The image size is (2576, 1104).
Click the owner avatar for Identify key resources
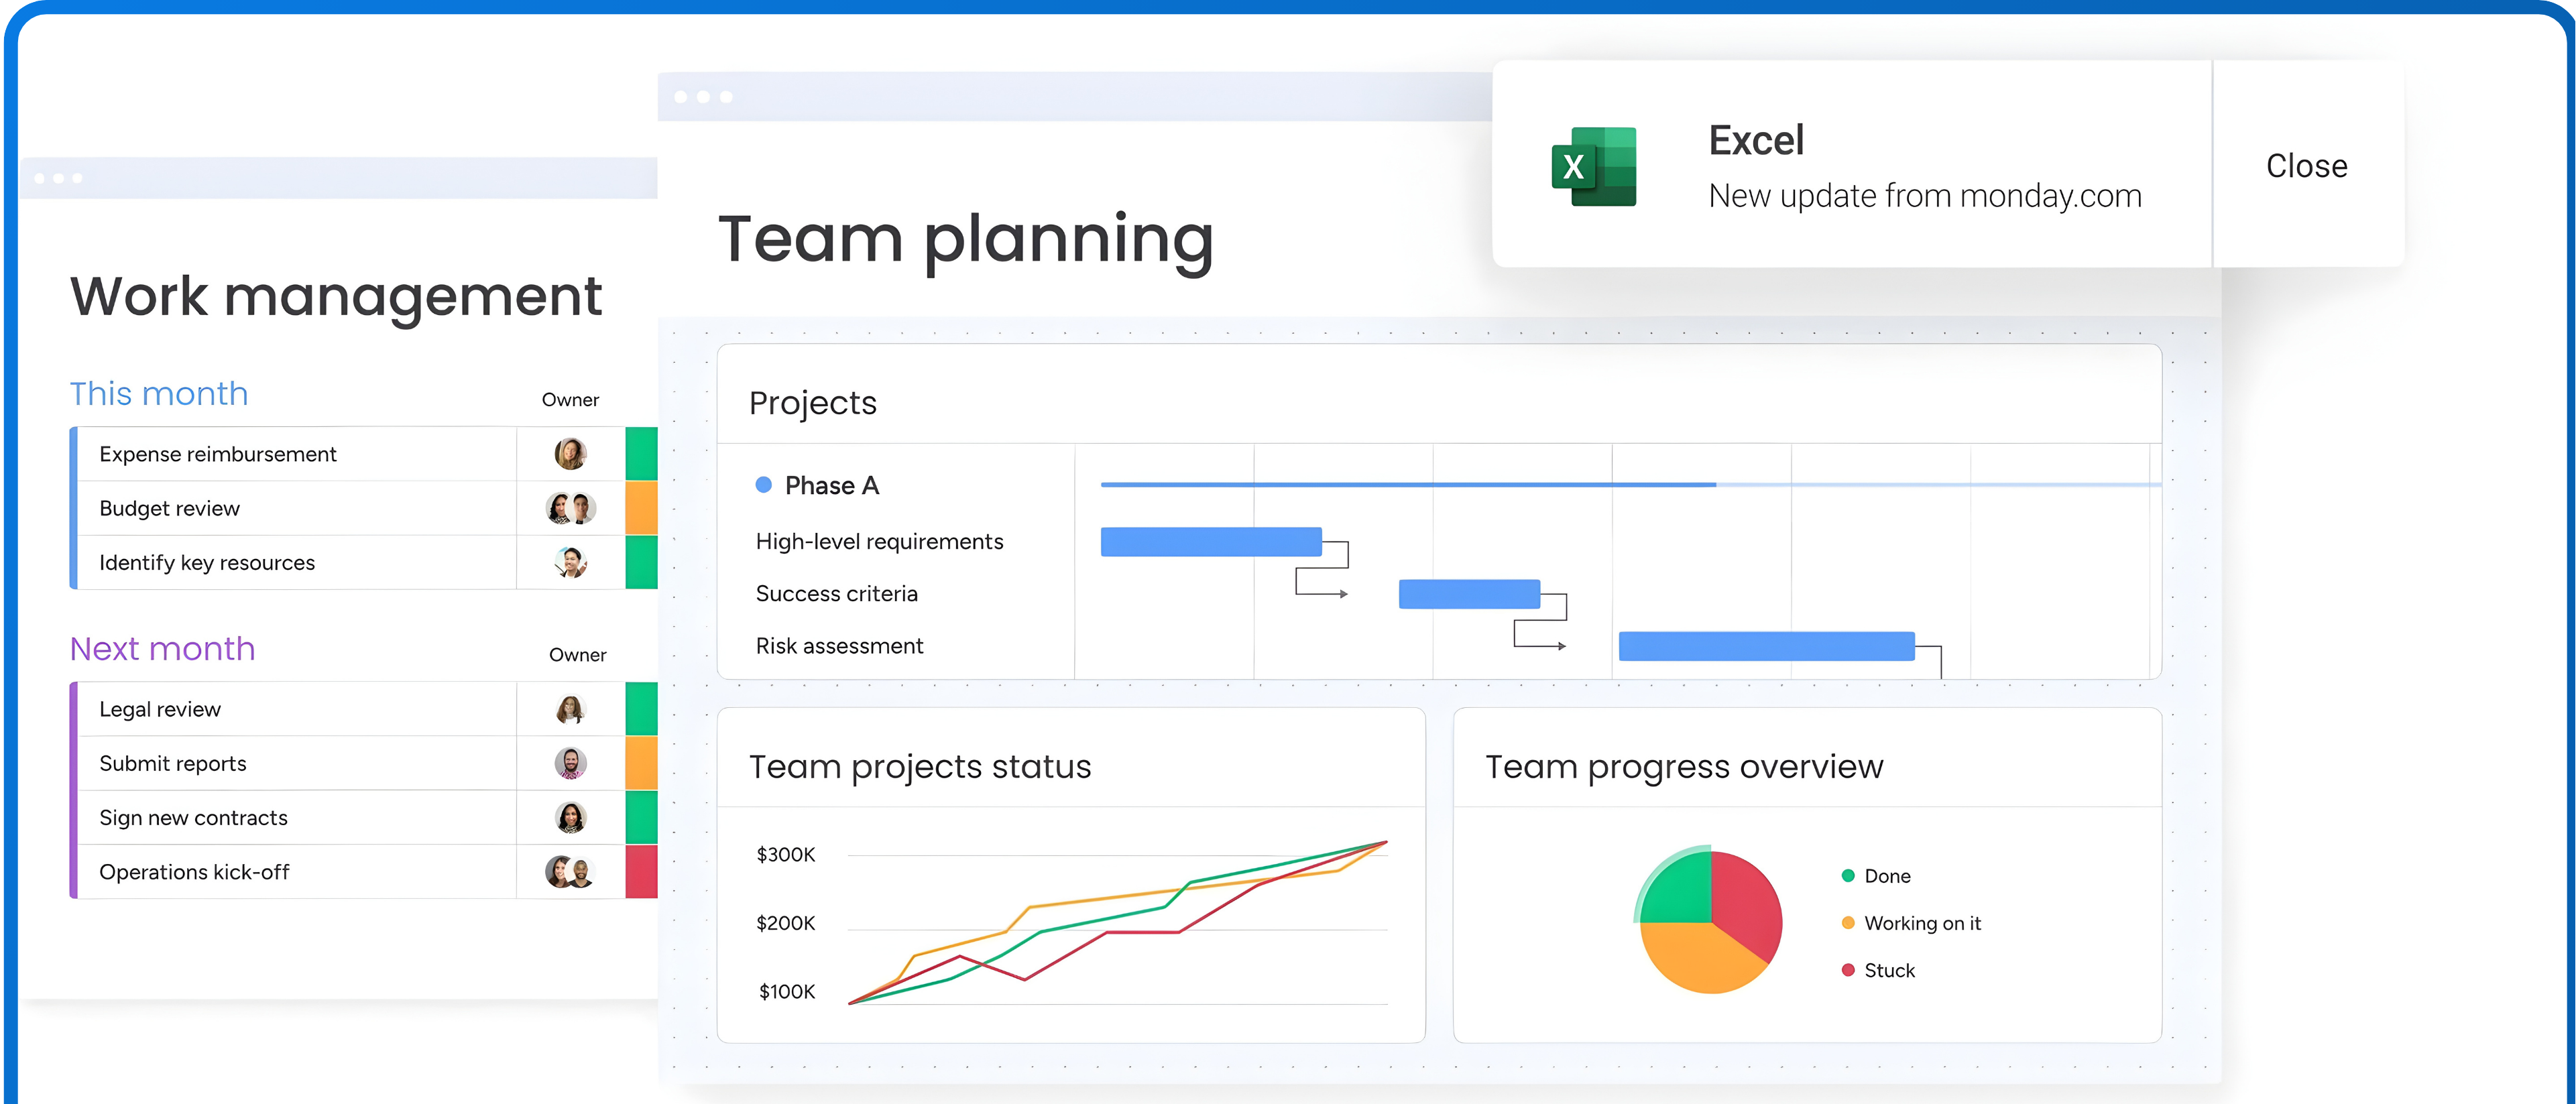pos(570,562)
